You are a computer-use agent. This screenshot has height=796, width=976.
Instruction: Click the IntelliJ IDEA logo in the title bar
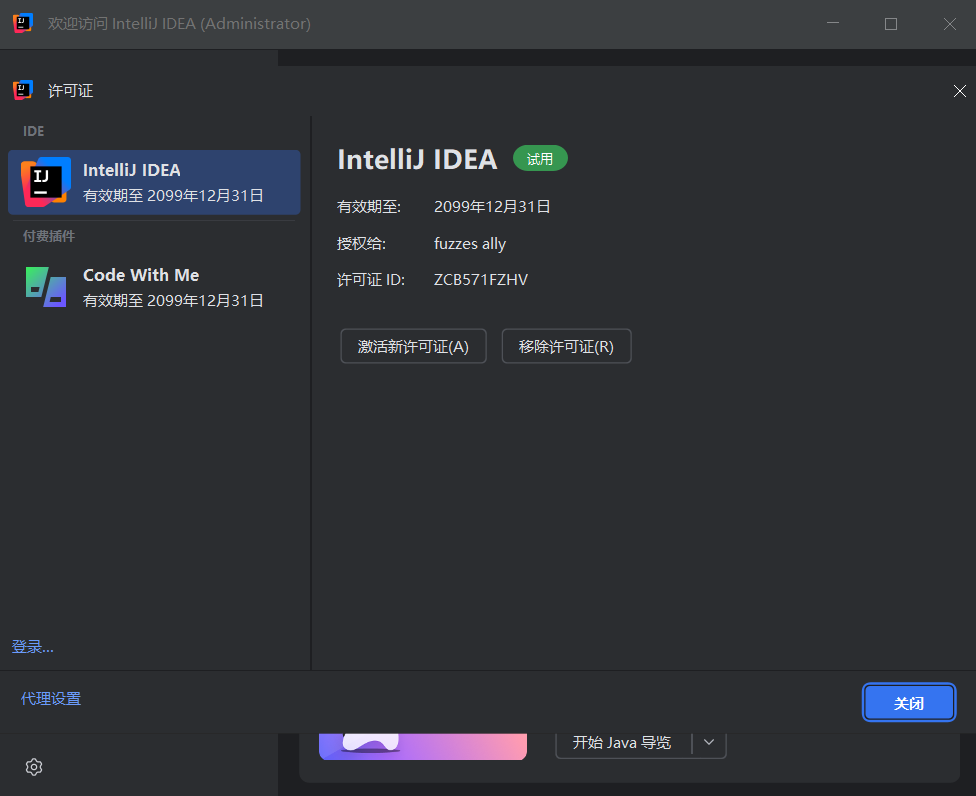coord(23,24)
